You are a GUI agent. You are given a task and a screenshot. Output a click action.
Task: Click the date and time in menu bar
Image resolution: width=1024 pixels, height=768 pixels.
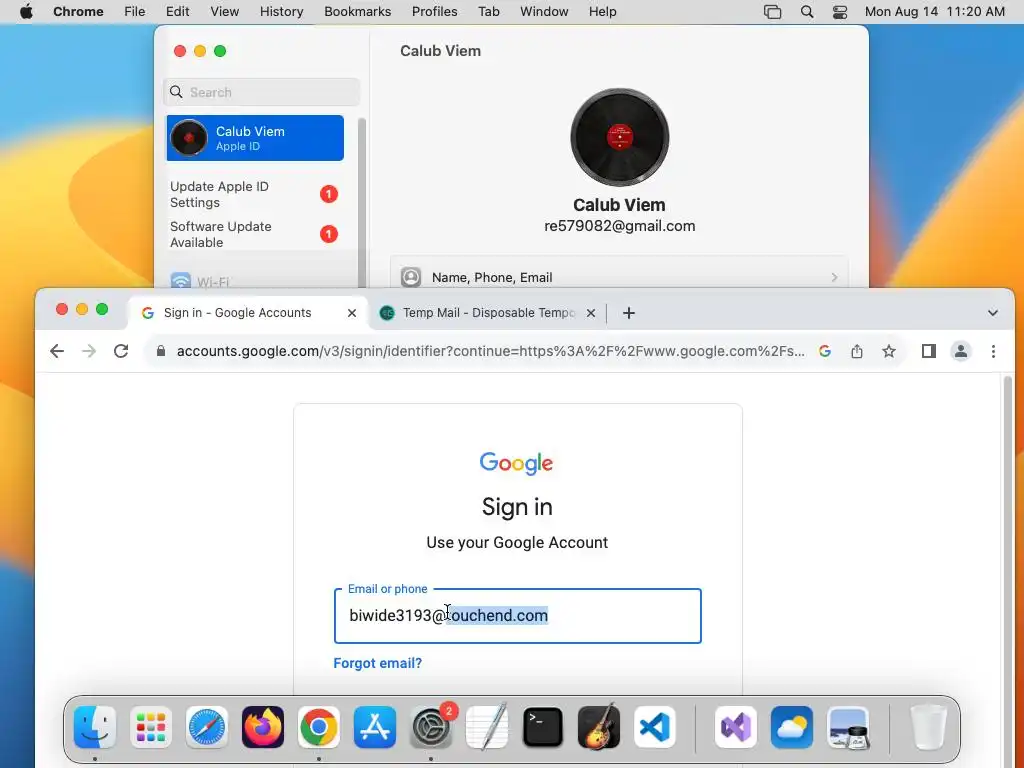(x=935, y=12)
